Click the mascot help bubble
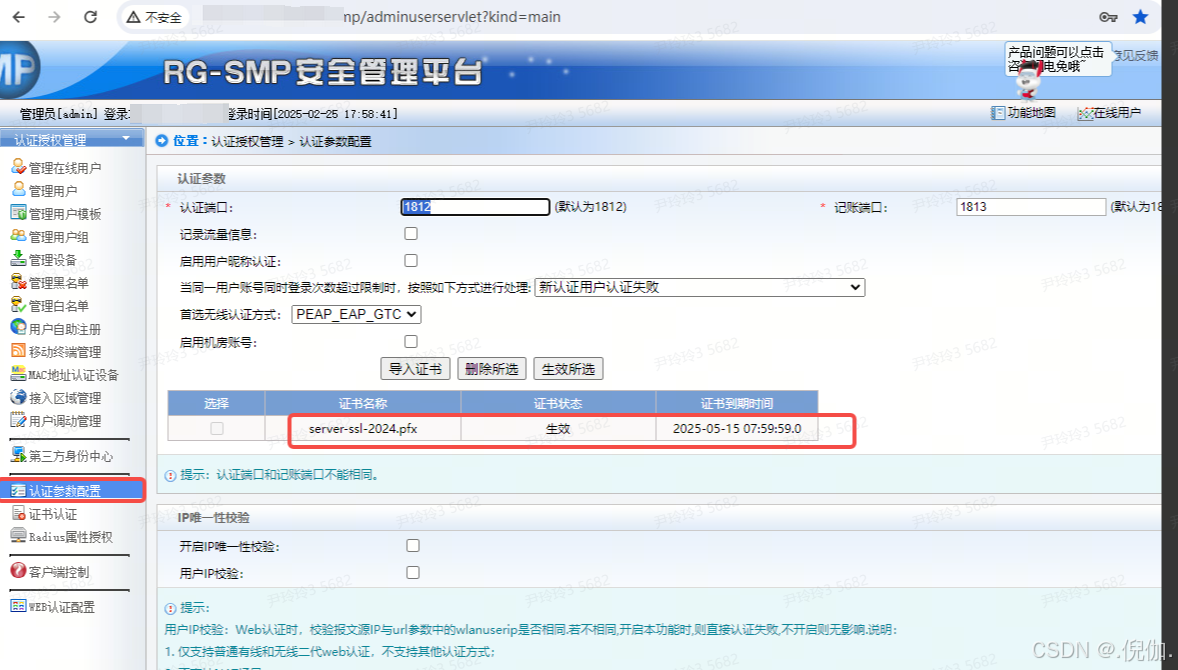This screenshot has height=670, width=1178. (1057, 59)
